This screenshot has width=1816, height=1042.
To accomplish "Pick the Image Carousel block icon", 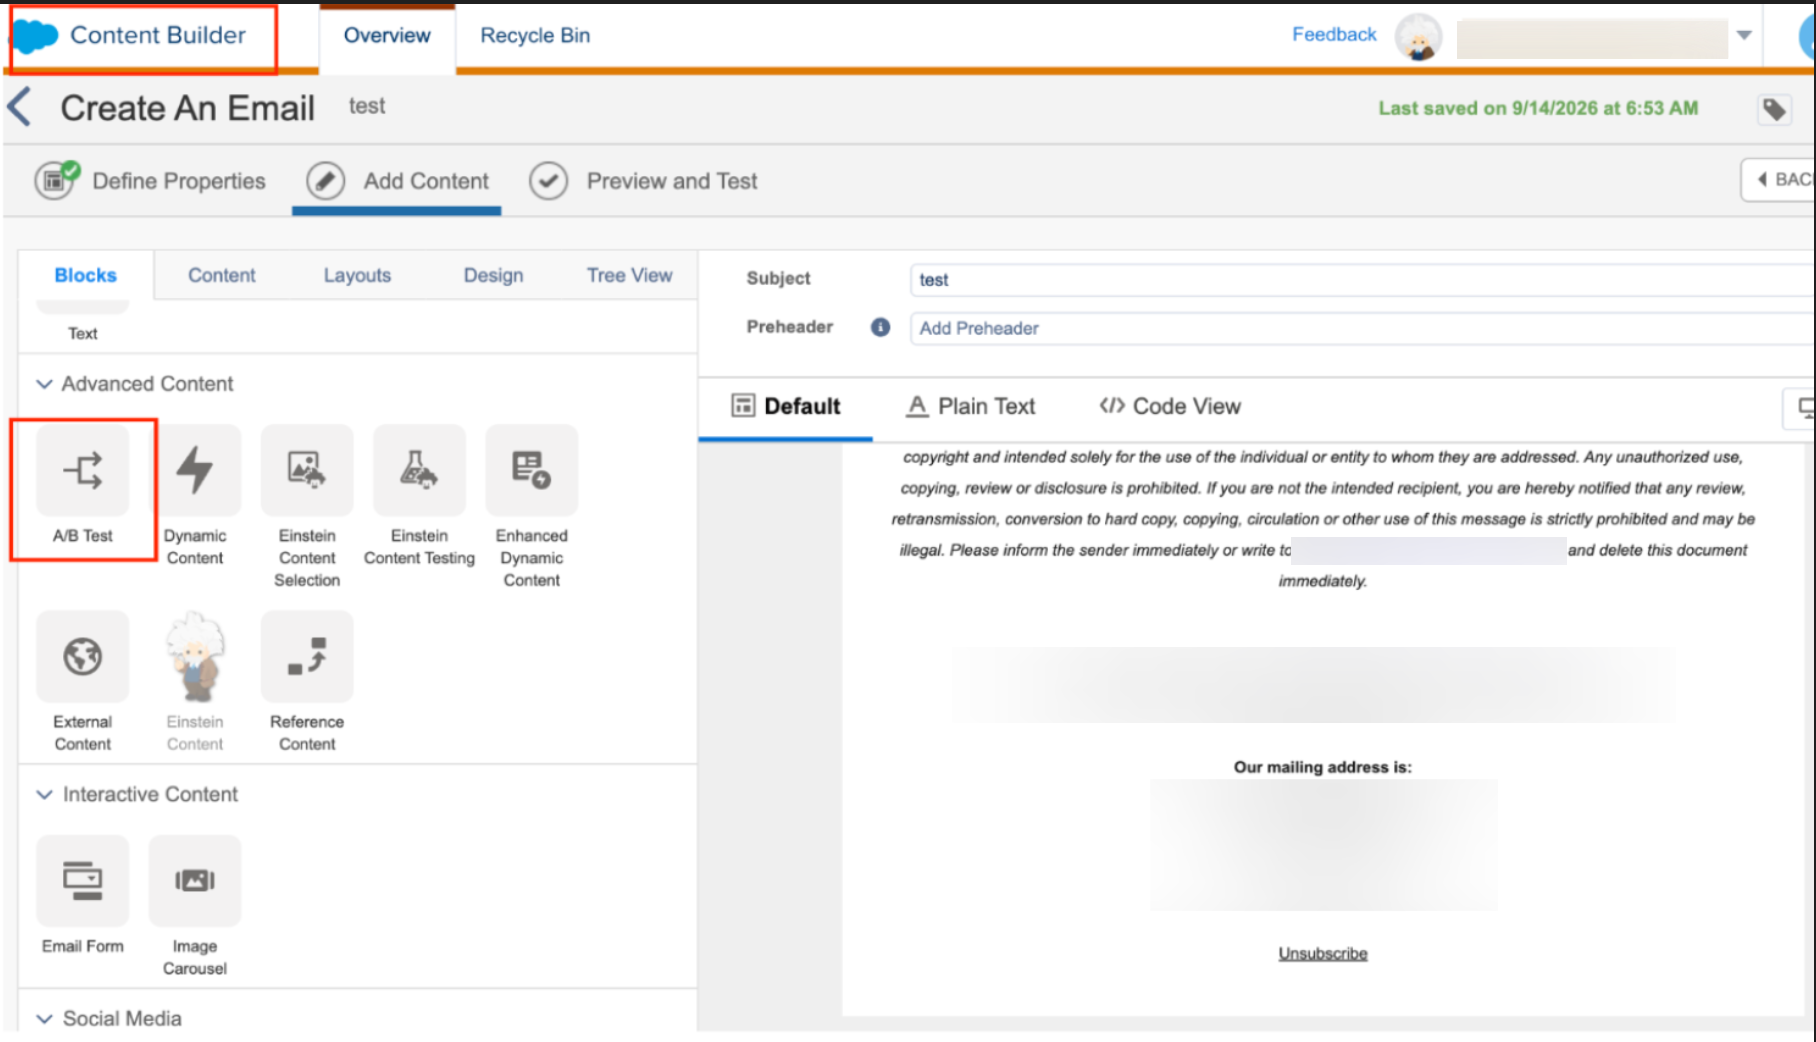I will point(195,880).
